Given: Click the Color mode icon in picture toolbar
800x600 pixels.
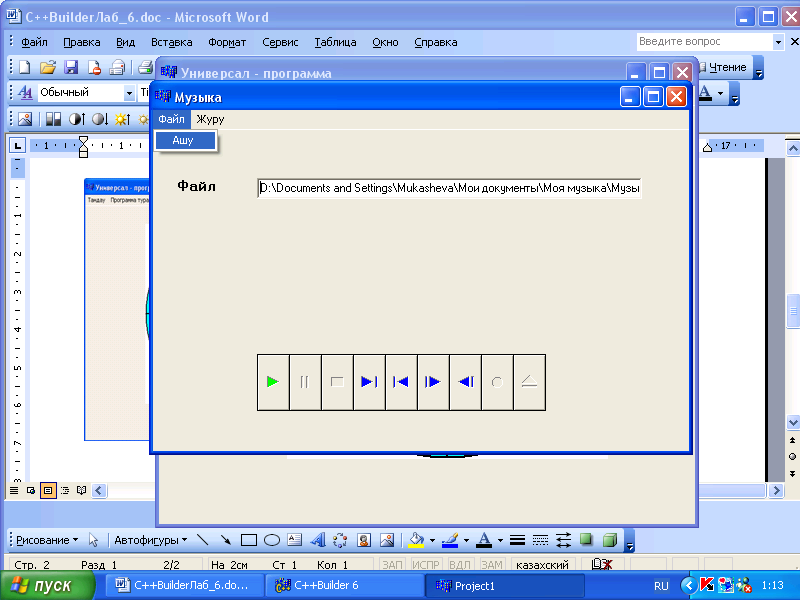Looking at the screenshot, I should 53,119.
